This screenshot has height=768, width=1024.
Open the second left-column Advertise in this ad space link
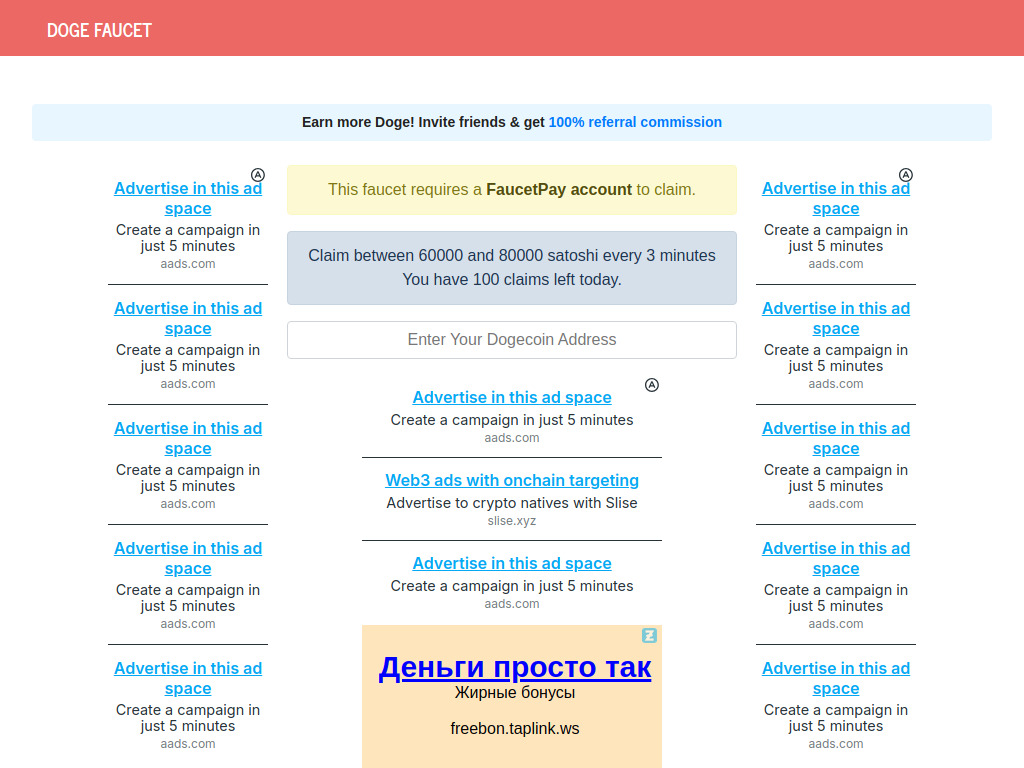pyautogui.click(x=188, y=318)
